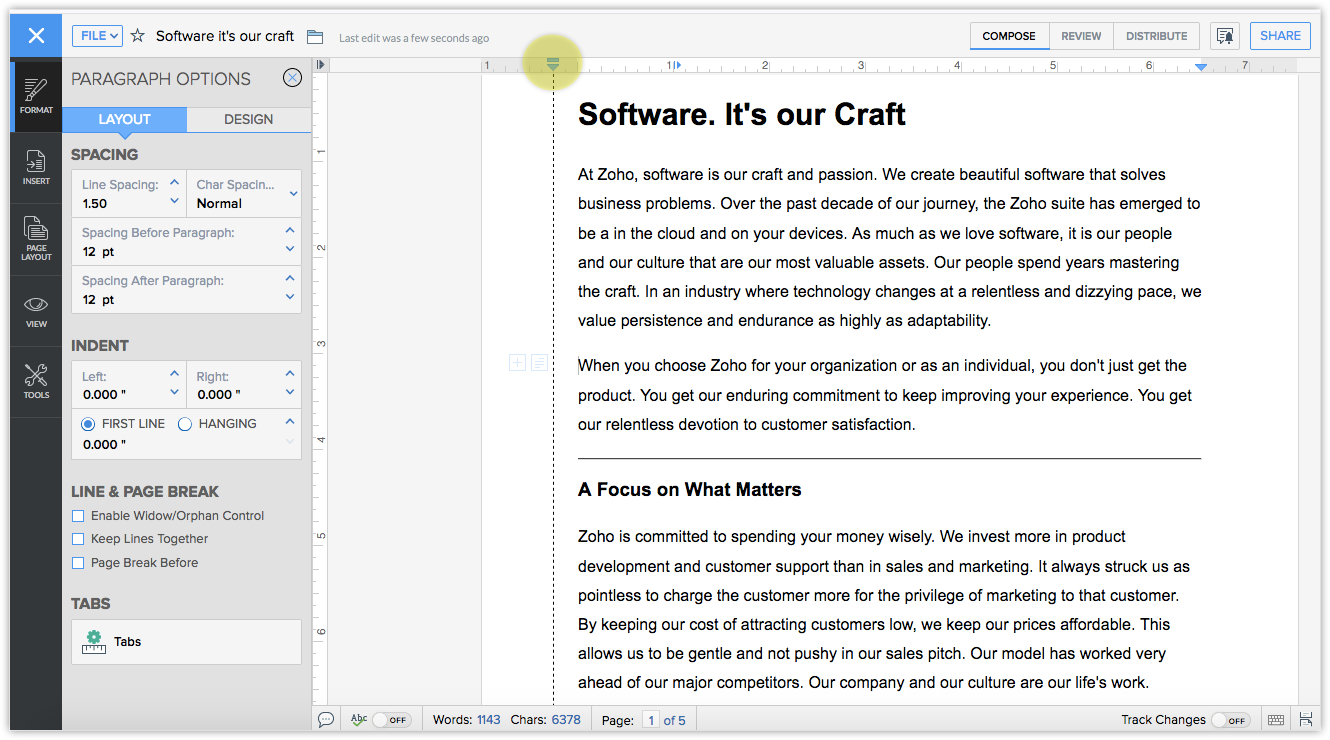Switch to the Layout tab
Image resolution: width=1330 pixels, height=740 pixels.
point(124,119)
